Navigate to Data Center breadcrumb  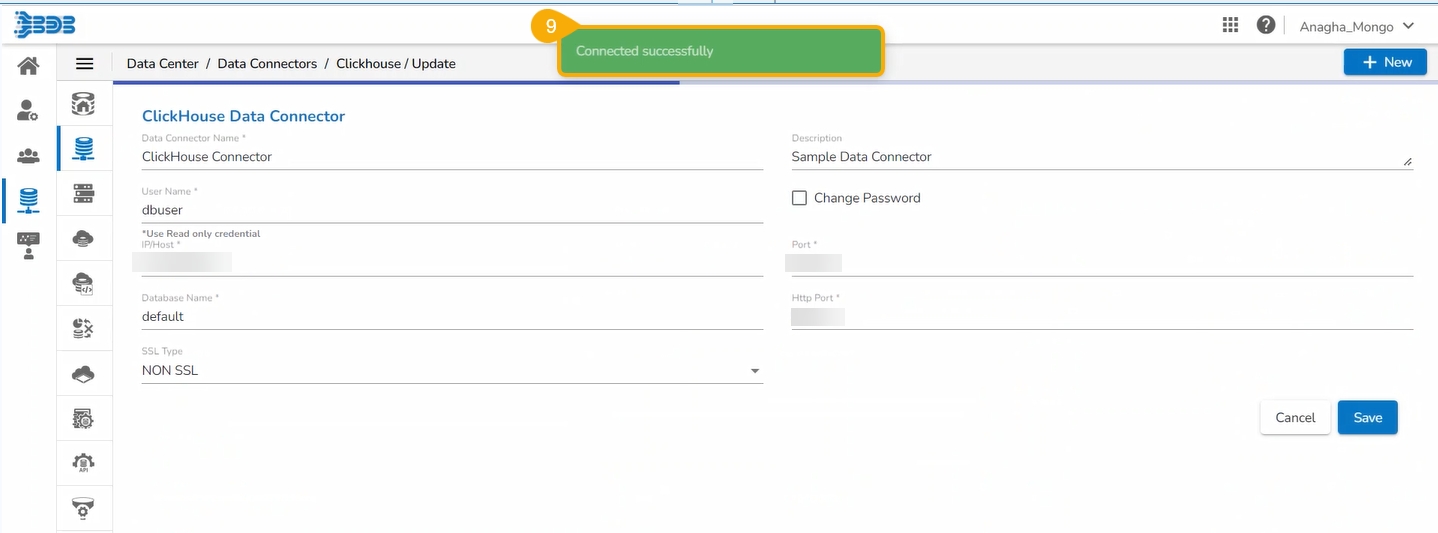(162, 64)
